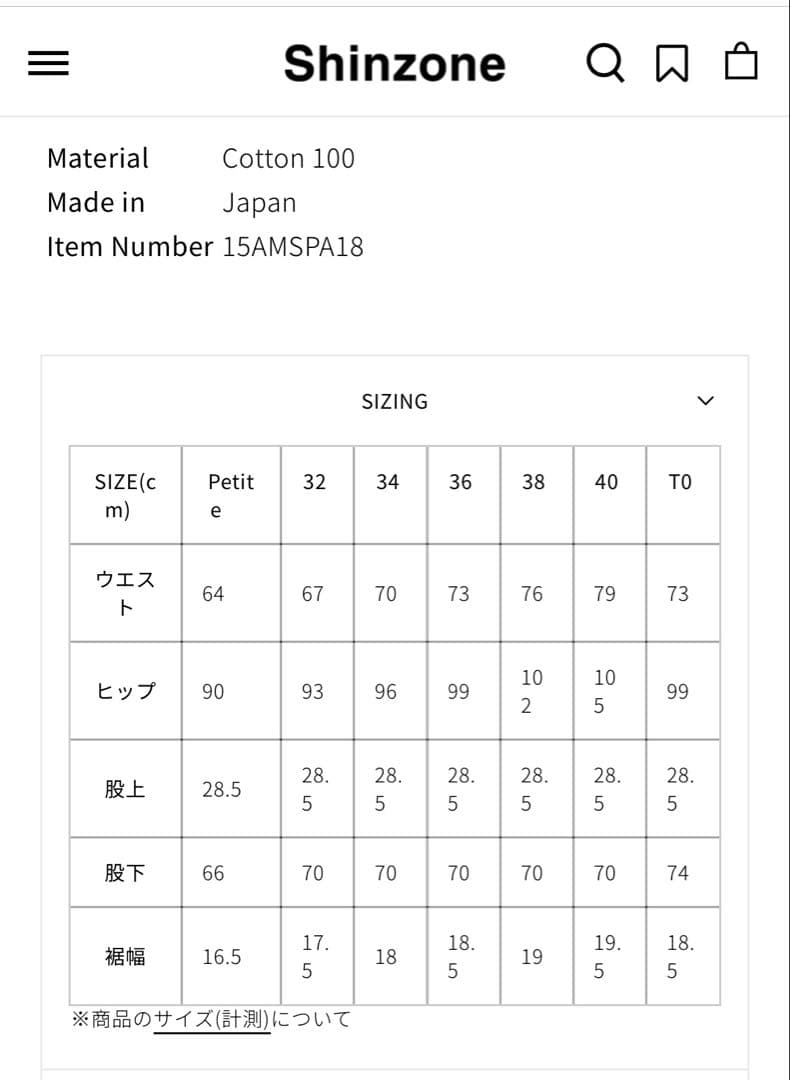Image resolution: width=790 pixels, height=1080 pixels.
Task: Open the hamburger navigation menu
Action: coord(48,64)
